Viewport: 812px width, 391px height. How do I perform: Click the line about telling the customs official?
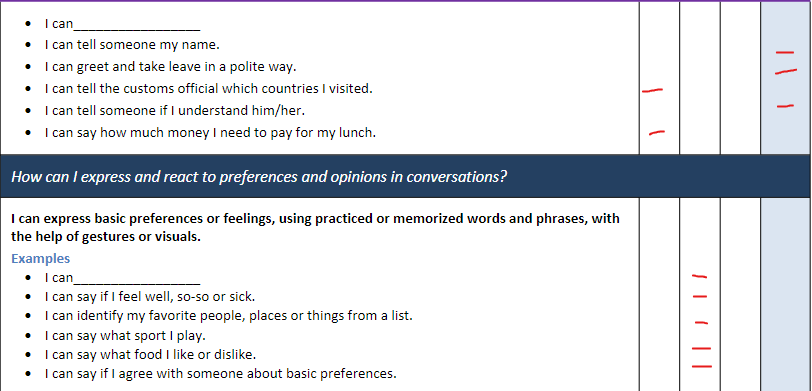209,89
